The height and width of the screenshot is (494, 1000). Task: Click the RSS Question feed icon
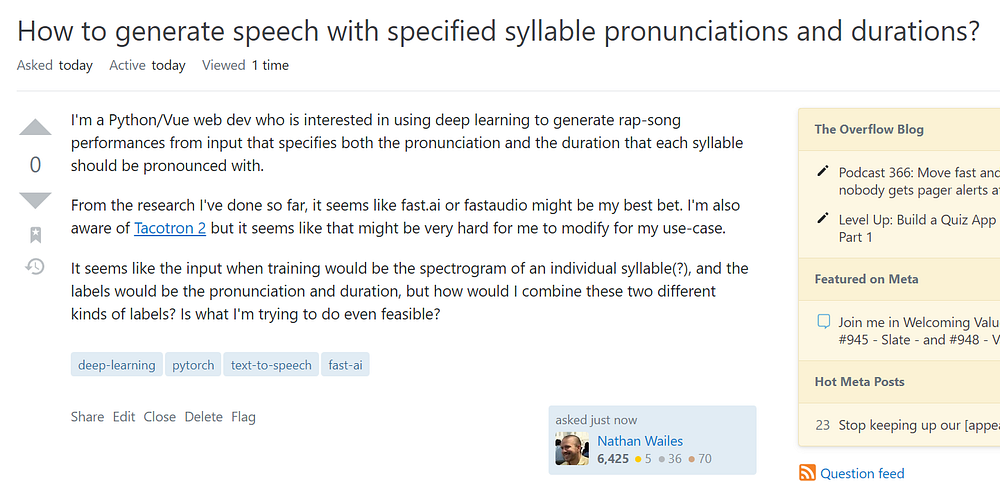pyautogui.click(x=807, y=473)
